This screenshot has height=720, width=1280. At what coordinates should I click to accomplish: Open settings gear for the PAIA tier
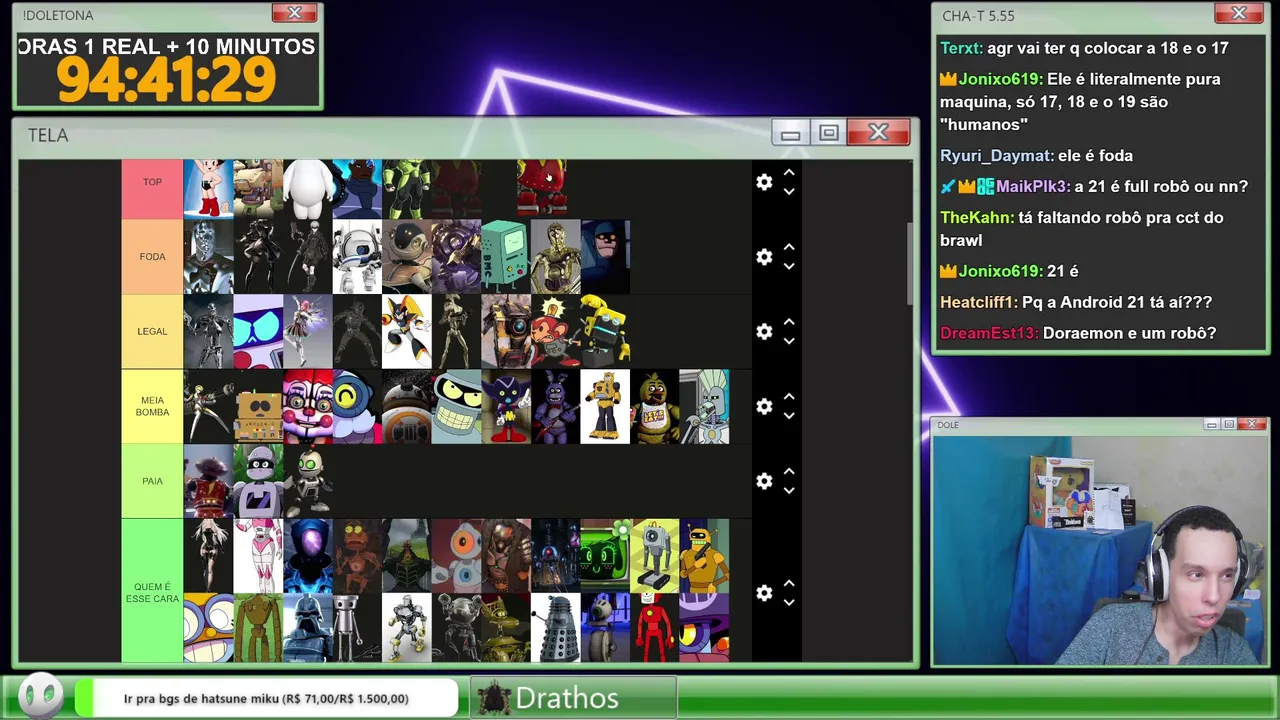764,481
